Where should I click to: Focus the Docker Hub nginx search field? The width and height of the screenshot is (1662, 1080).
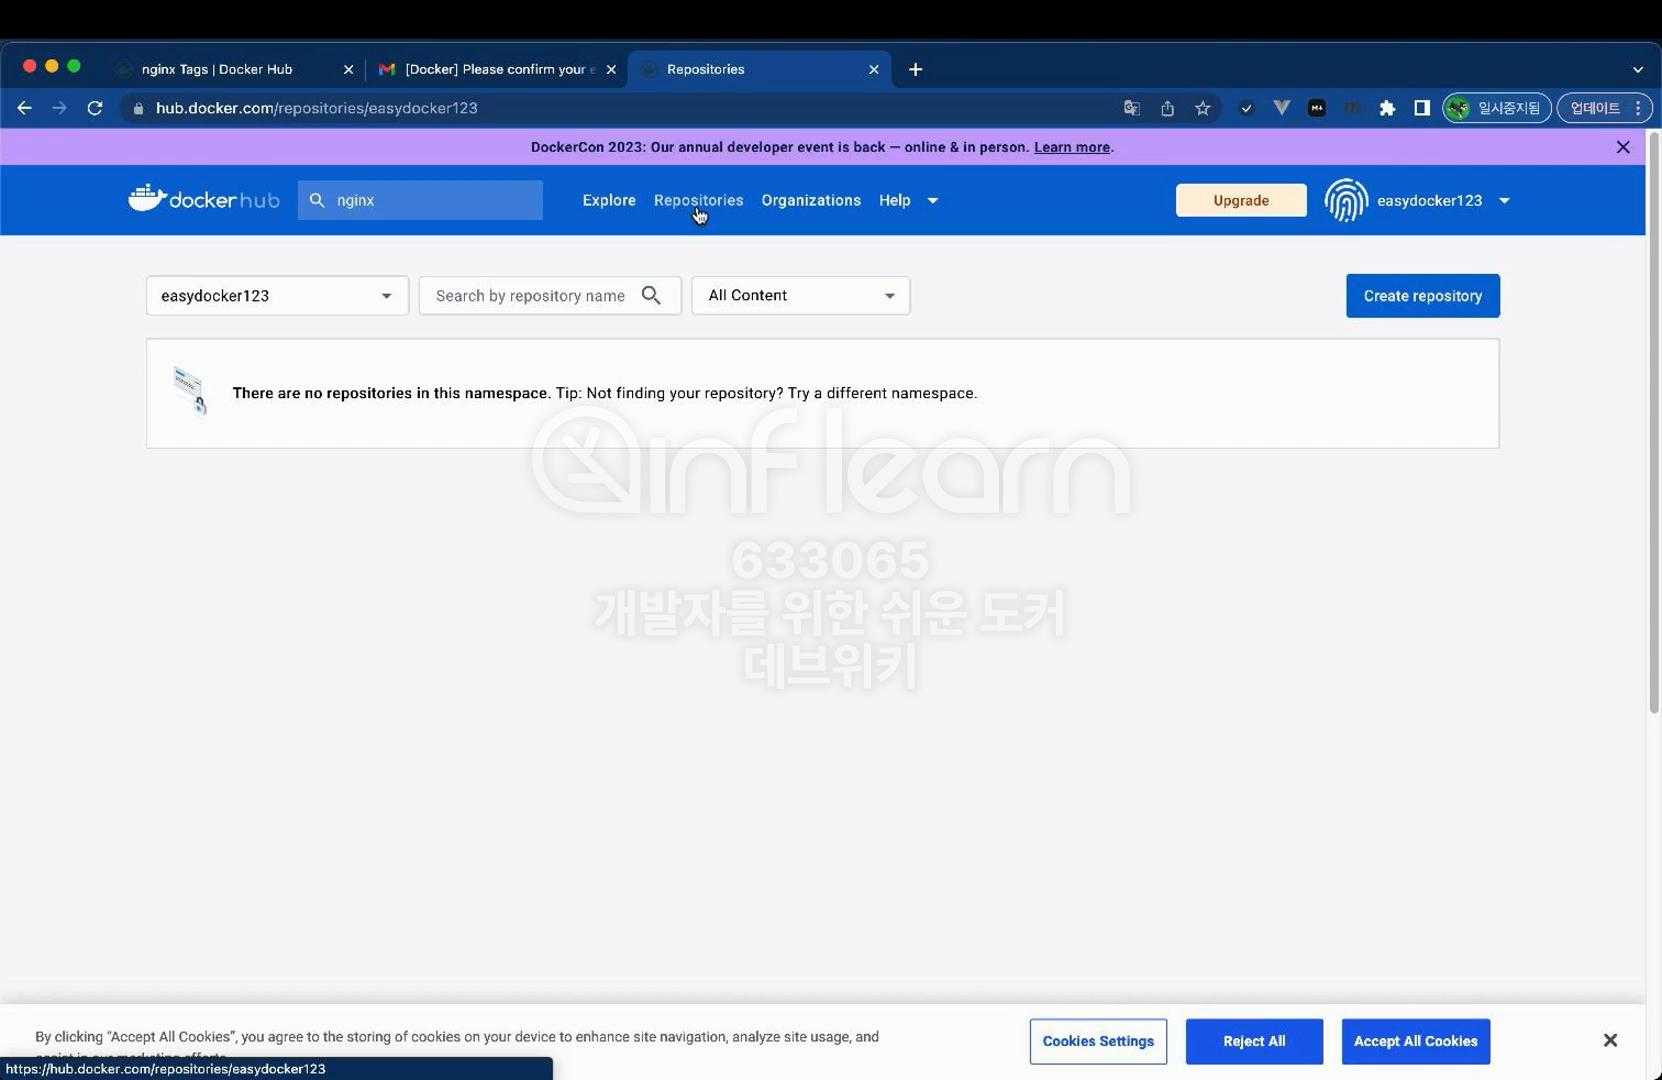pyautogui.click(x=420, y=200)
